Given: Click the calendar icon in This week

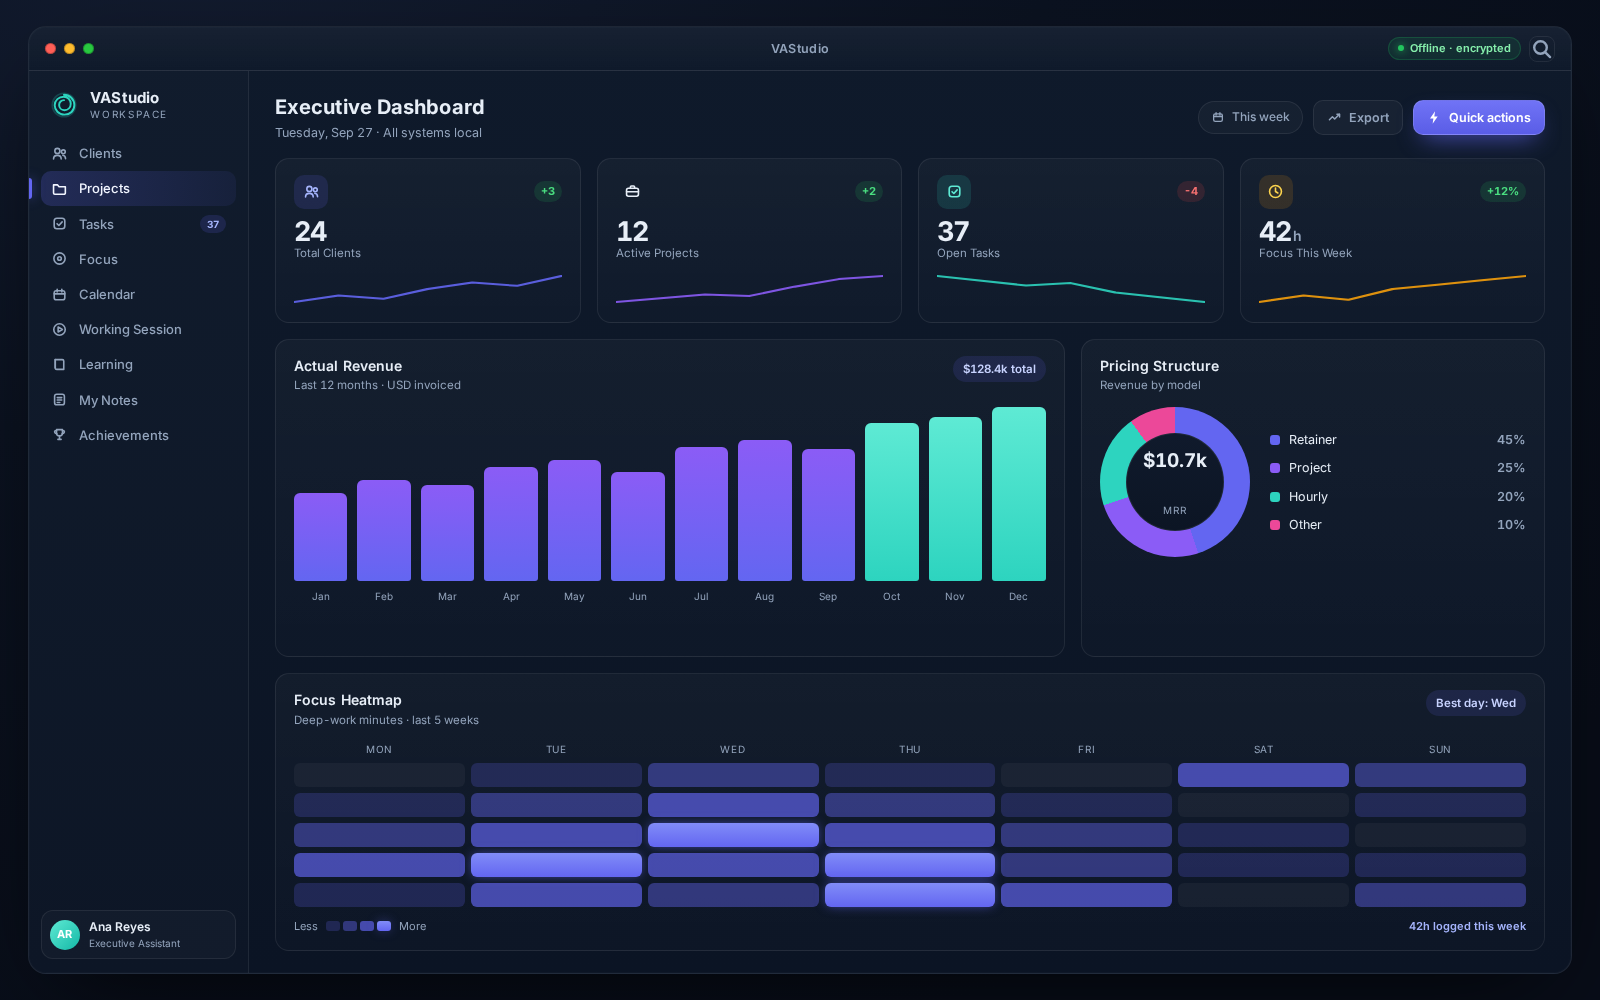Looking at the screenshot, I should (1218, 118).
